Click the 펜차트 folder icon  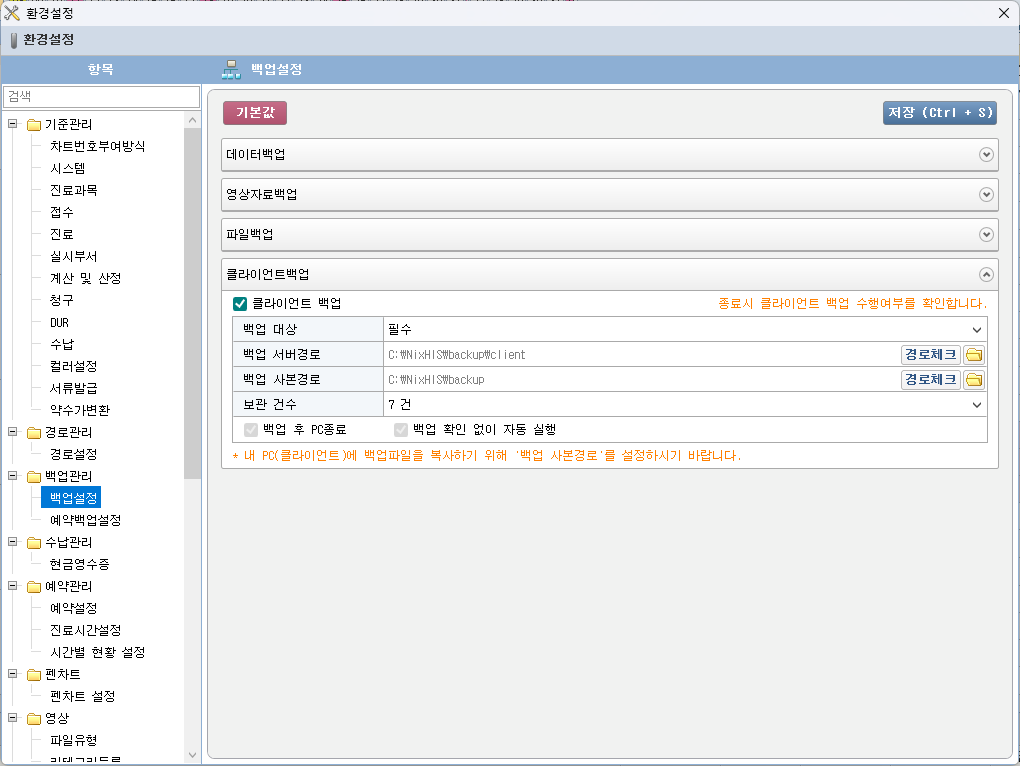(34, 675)
